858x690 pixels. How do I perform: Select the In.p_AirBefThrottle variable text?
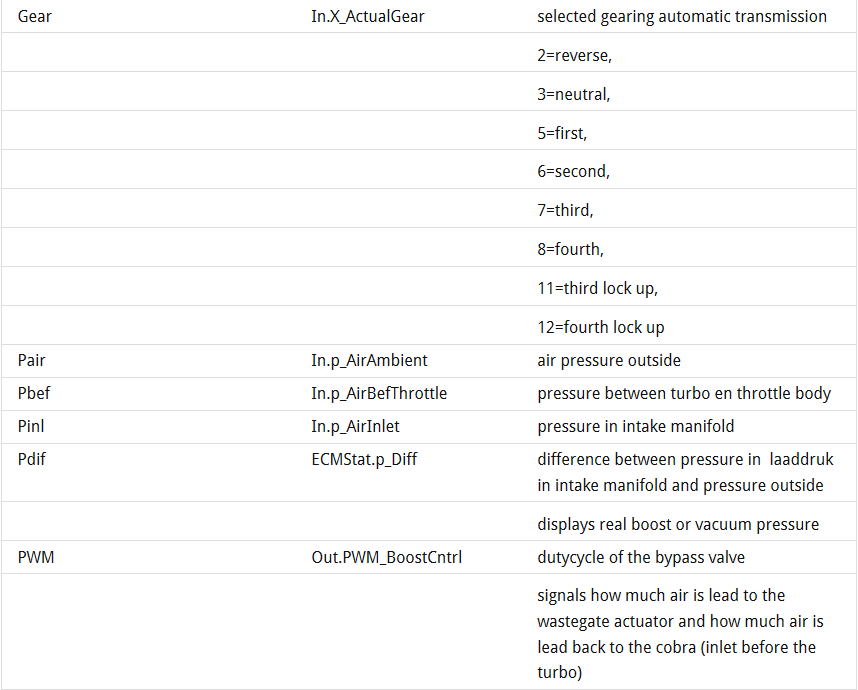pos(378,393)
